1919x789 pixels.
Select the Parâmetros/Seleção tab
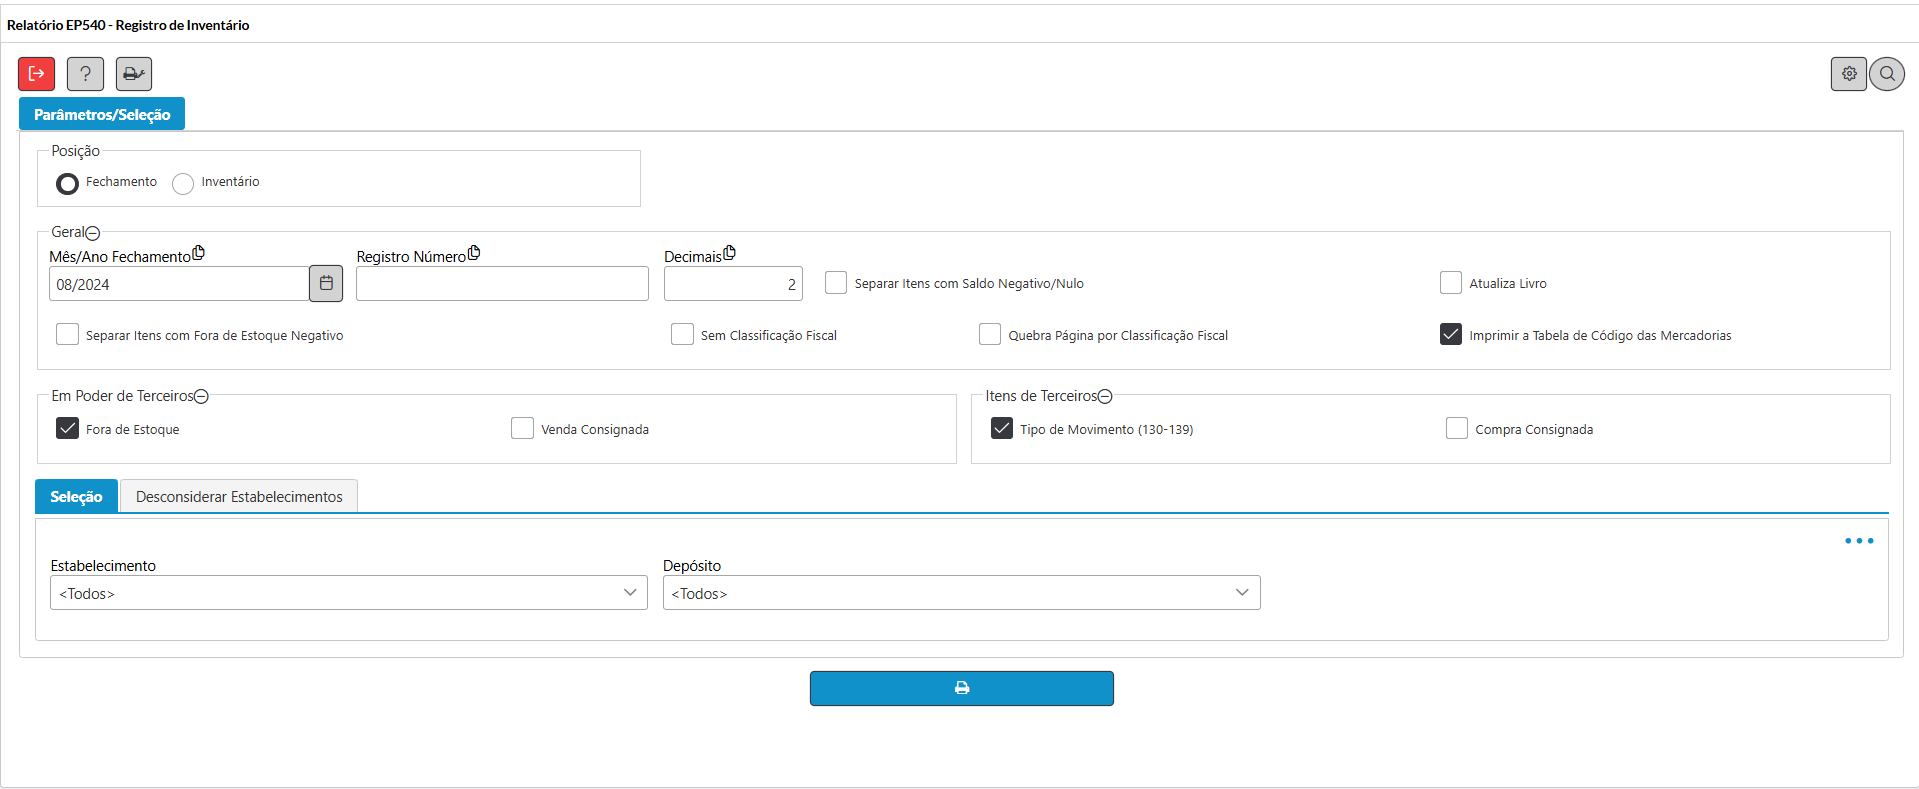(102, 115)
